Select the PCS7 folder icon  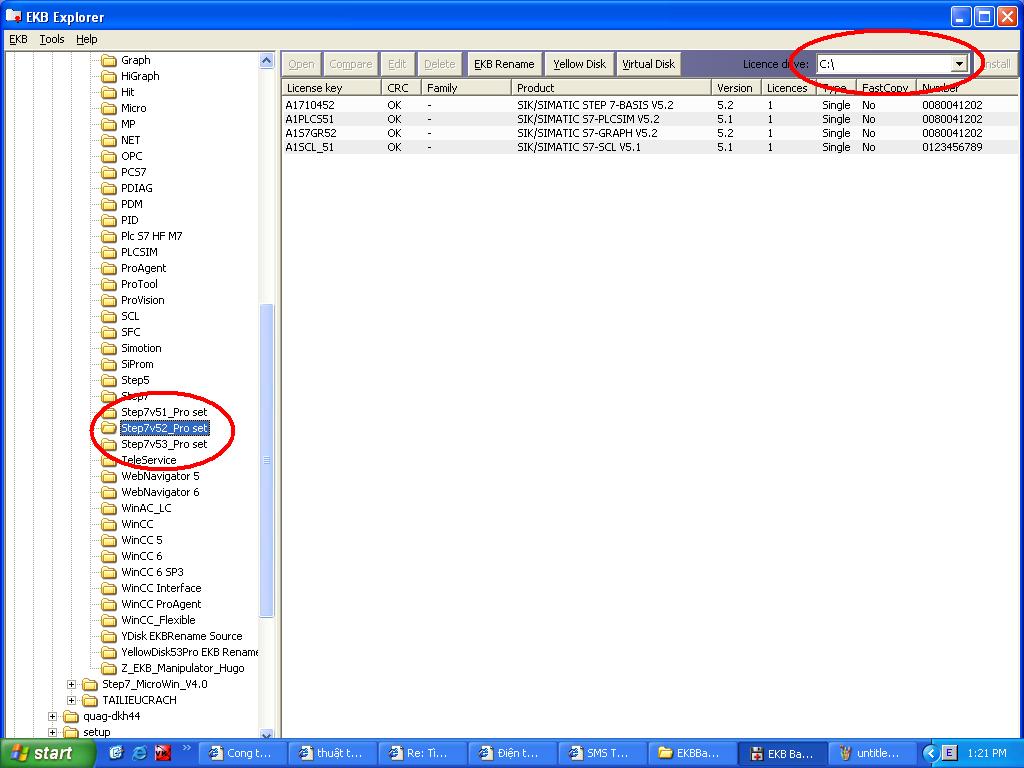tap(108, 172)
